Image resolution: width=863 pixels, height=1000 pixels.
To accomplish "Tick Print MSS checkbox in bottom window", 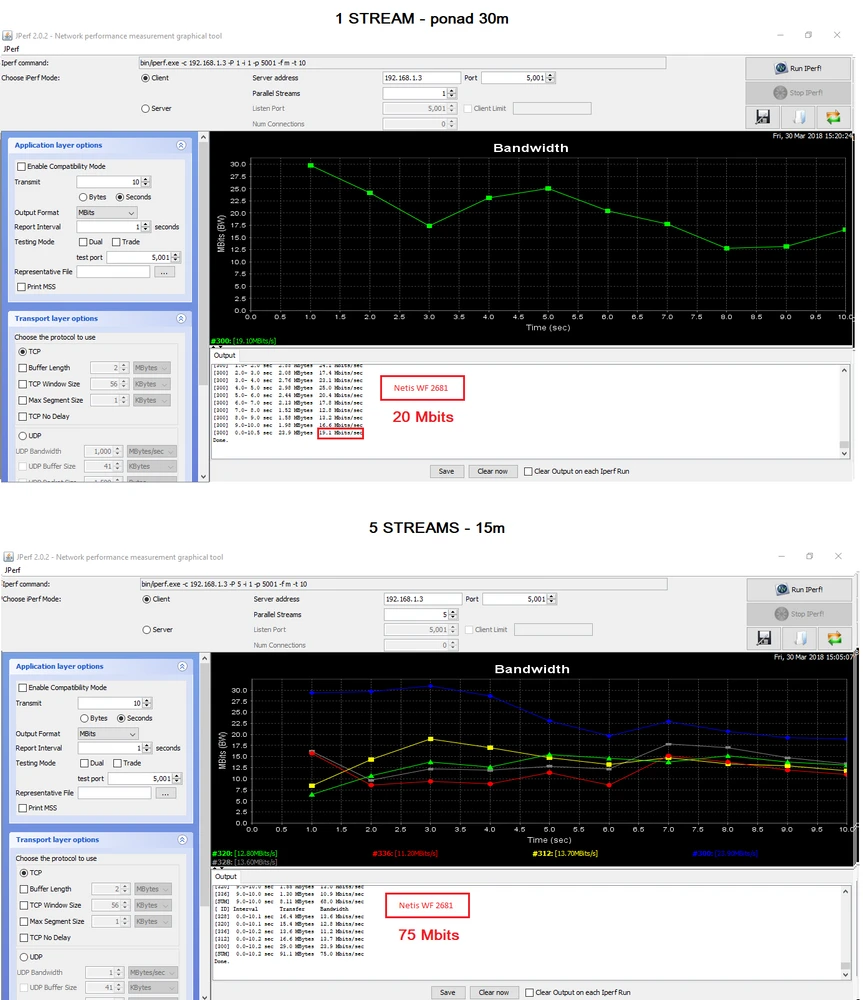I will [x=22, y=809].
